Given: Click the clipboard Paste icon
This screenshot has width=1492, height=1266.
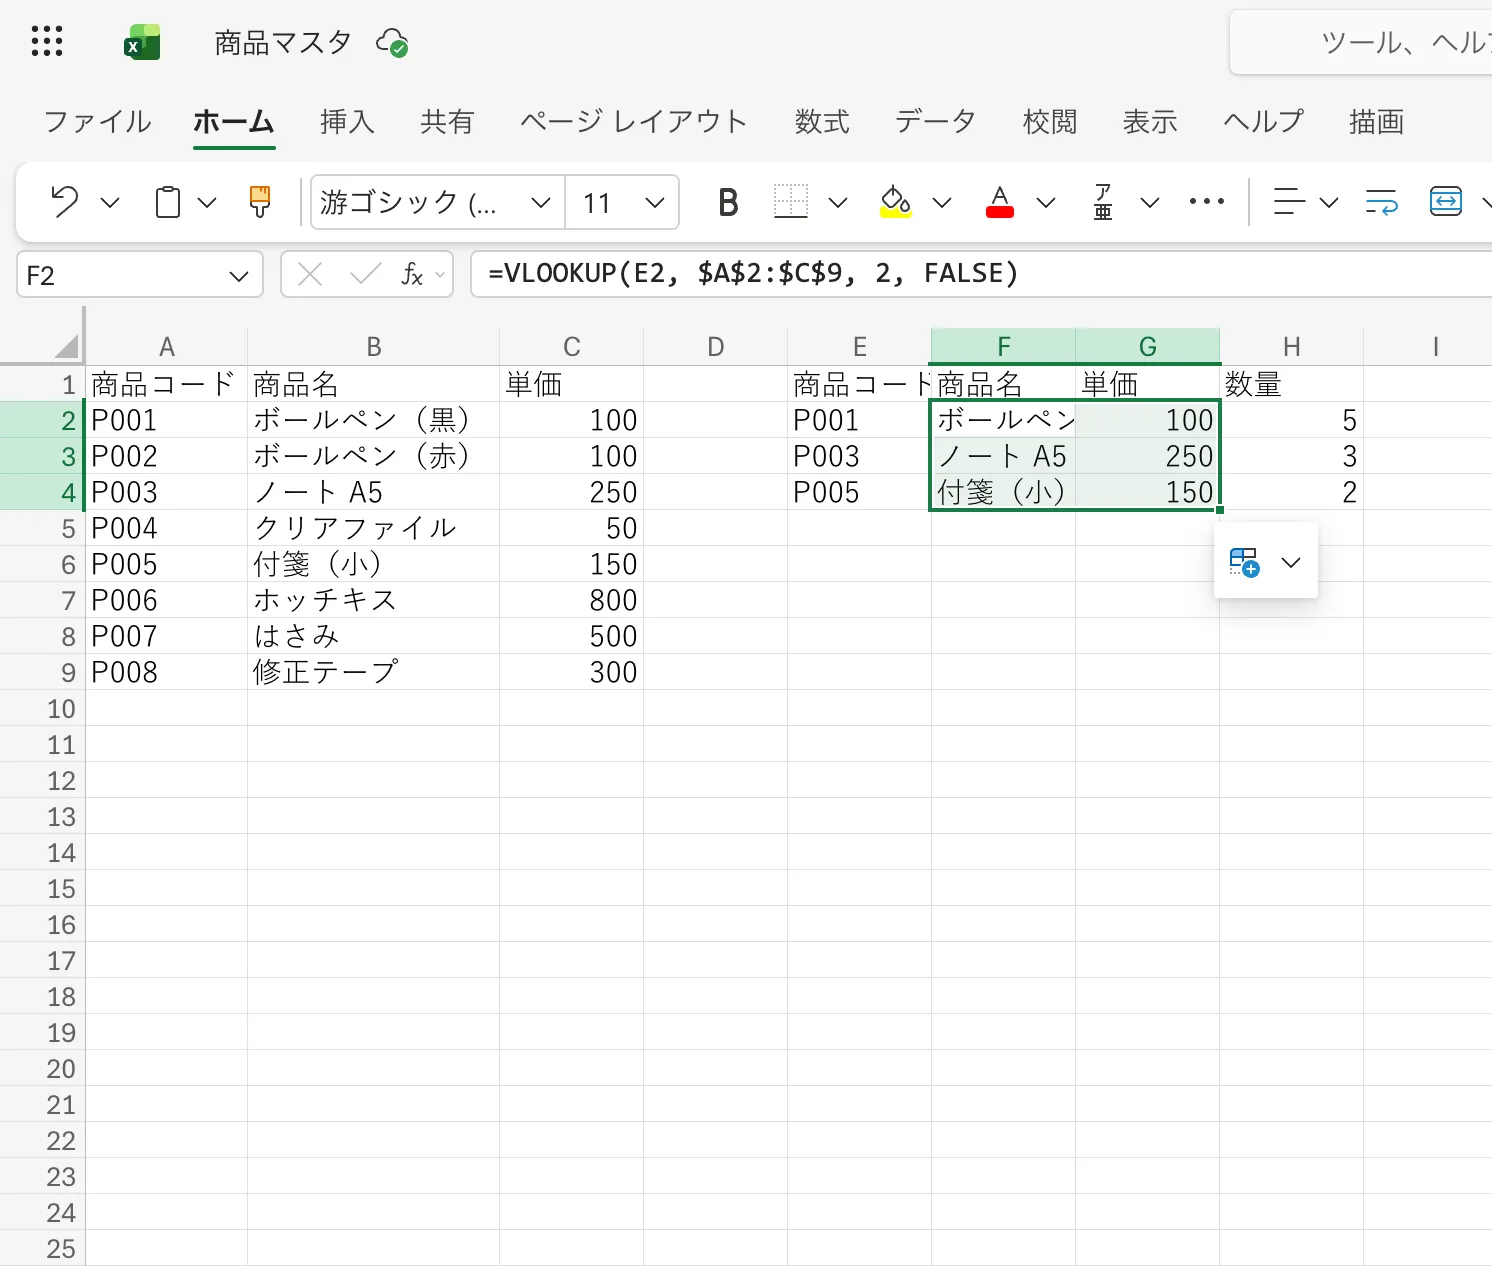Looking at the screenshot, I should pos(168,202).
